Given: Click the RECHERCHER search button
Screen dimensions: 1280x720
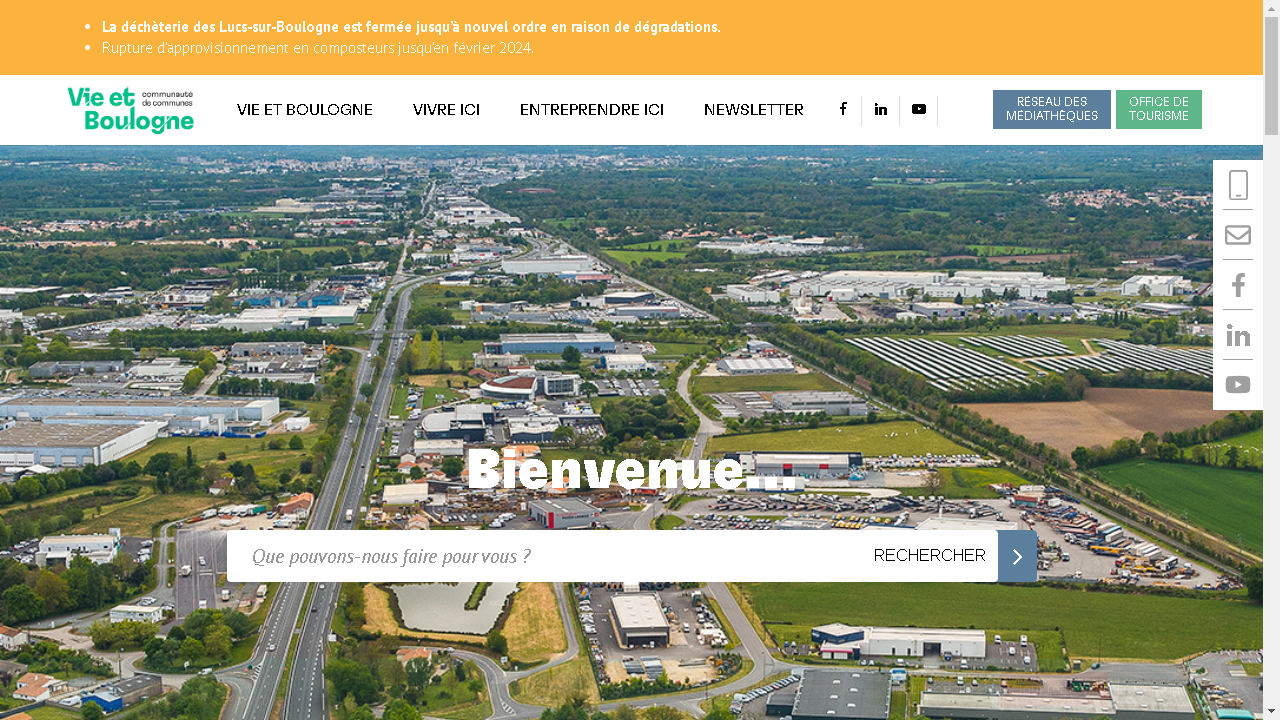Looking at the screenshot, I should (929, 556).
